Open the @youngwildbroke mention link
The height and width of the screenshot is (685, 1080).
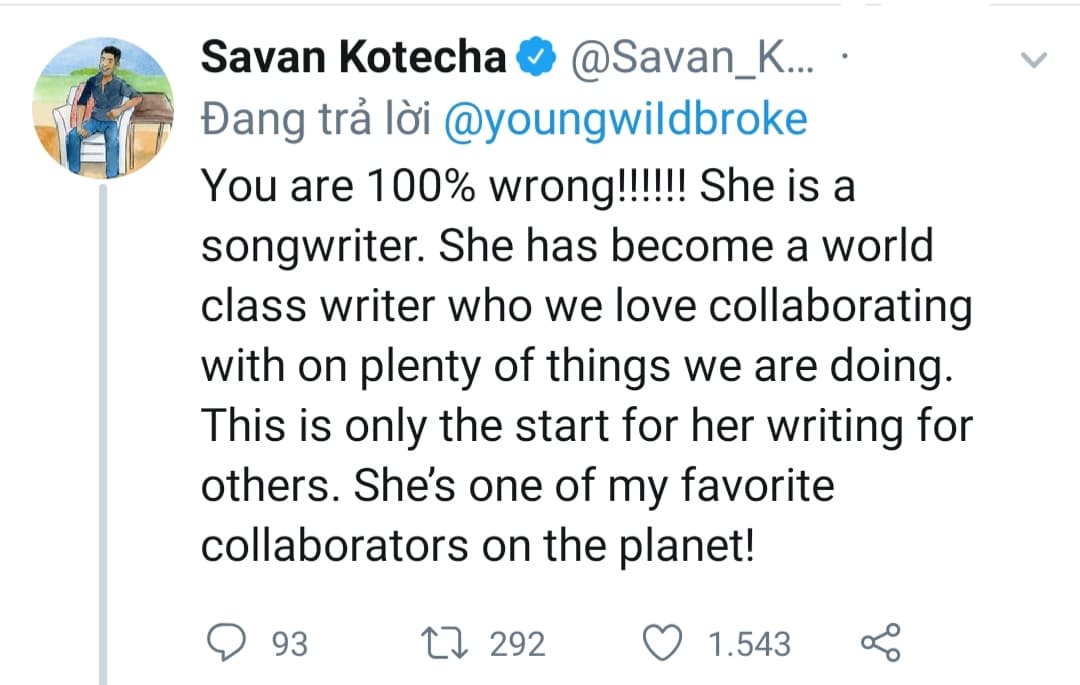(623, 120)
